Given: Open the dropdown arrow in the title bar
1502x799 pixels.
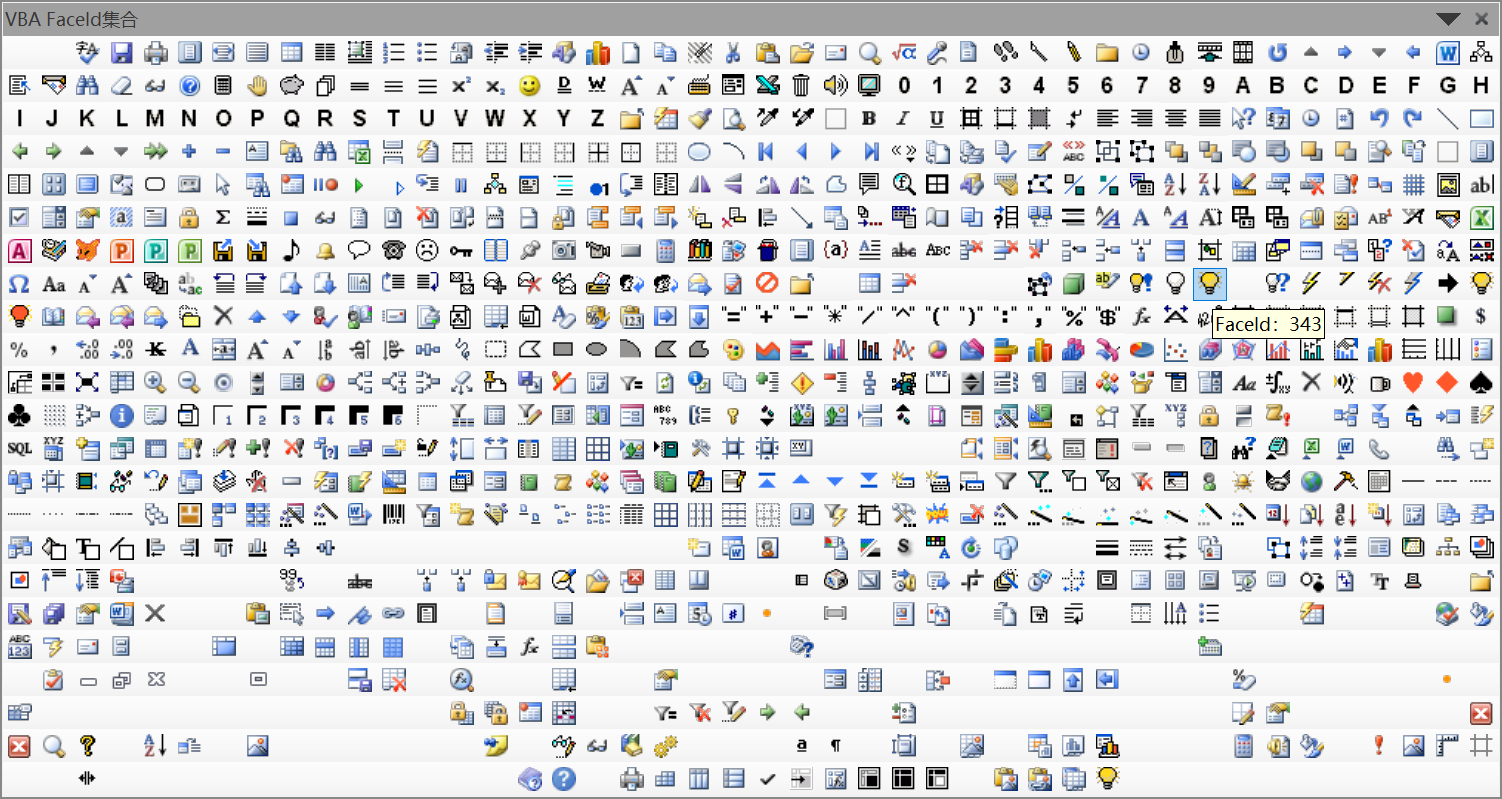Looking at the screenshot, I should coord(1447,18).
